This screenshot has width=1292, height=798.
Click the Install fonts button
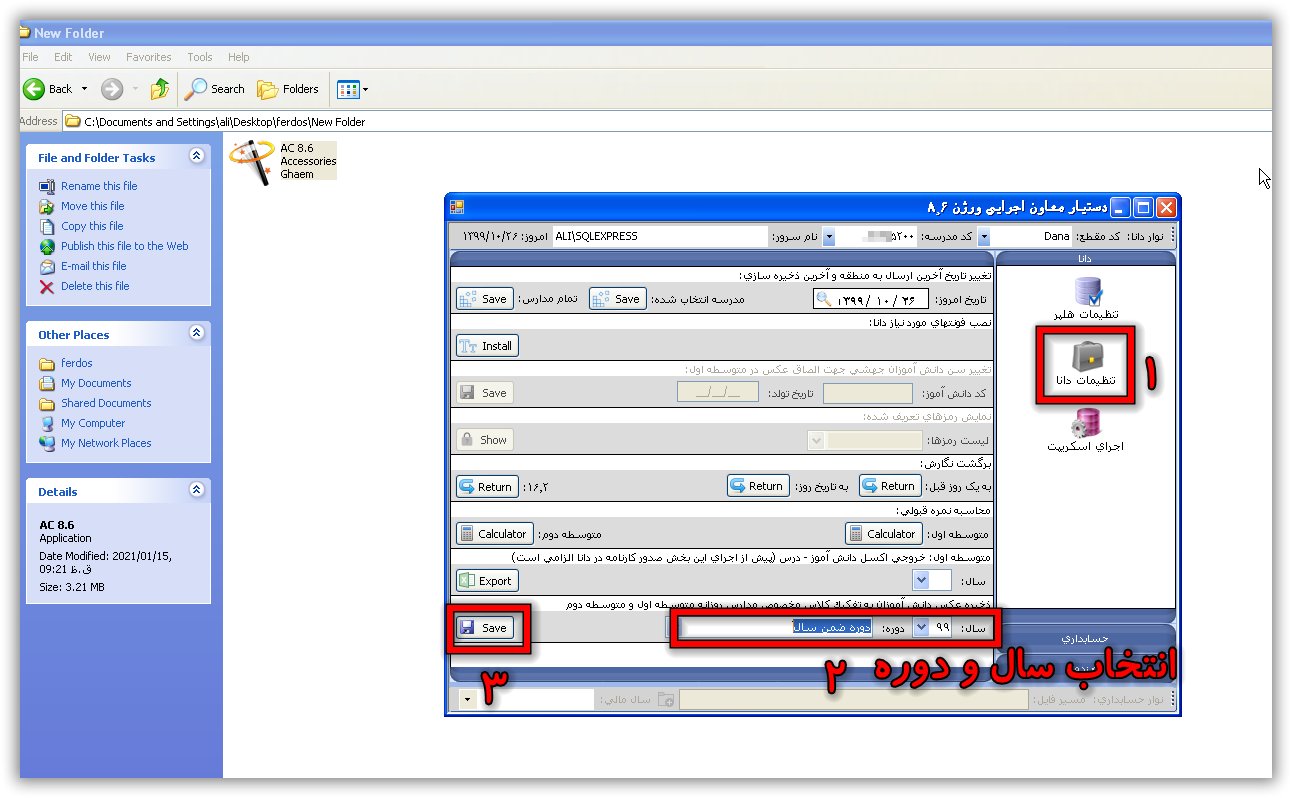[487, 346]
